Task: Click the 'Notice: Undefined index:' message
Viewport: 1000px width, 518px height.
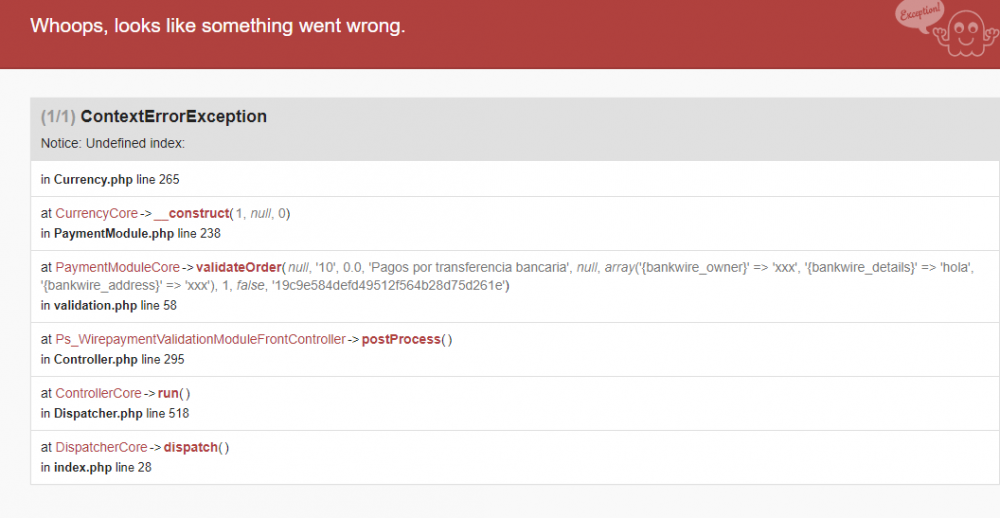Action: click(113, 143)
